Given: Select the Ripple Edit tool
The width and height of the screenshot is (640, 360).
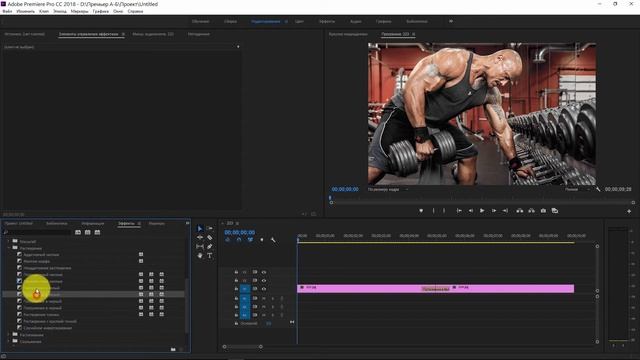Looking at the screenshot, I should pos(200,238).
